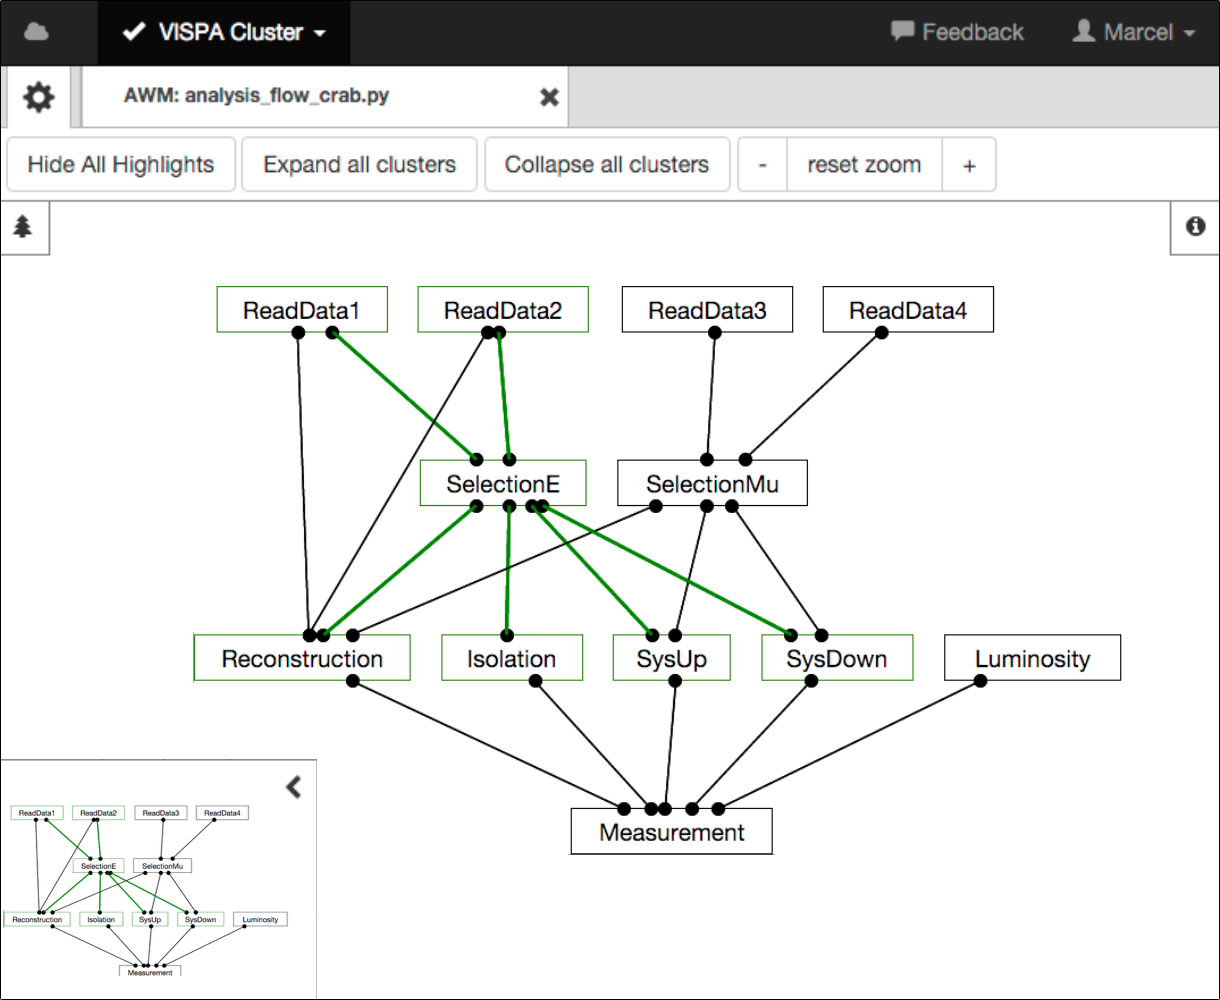1220x1000 pixels.
Task: Click the tree icon panel button
Action: 23,227
